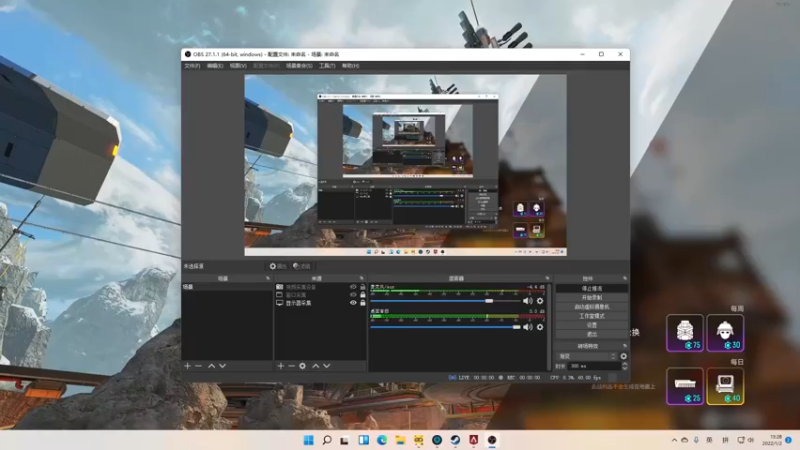The width and height of the screenshot is (800, 450).
Task: Pop out the Controls dock using its header icon
Action: [624, 278]
